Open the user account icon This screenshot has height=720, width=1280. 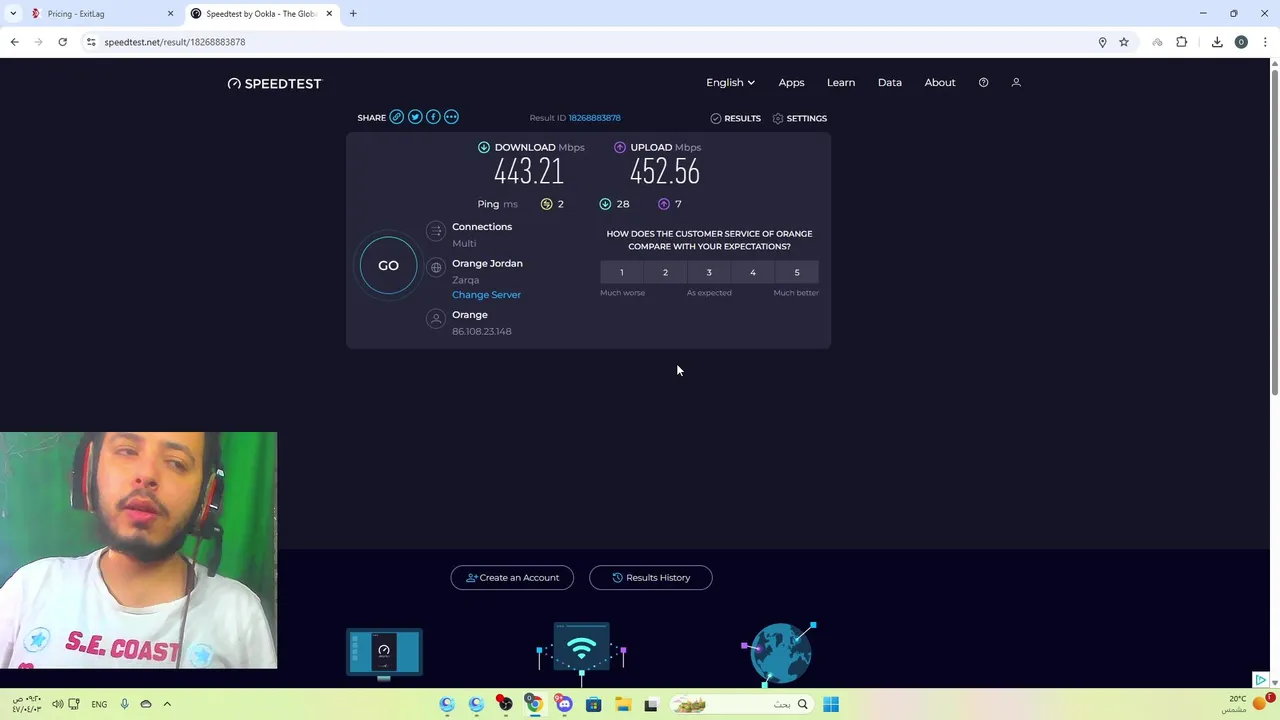(1016, 82)
